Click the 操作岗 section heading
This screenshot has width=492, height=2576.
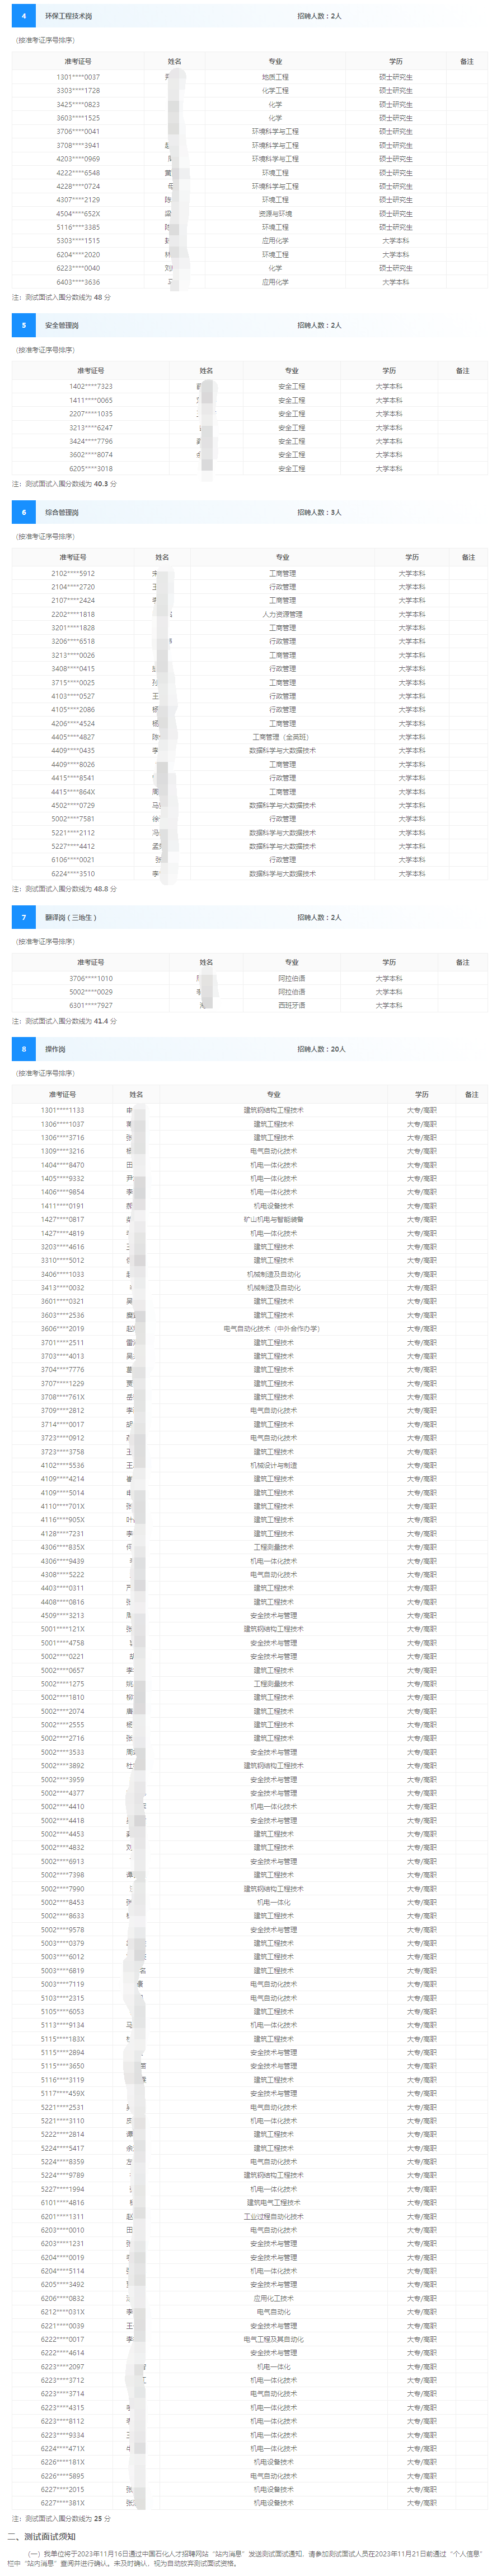pyautogui.click(x=54, y=1049)
